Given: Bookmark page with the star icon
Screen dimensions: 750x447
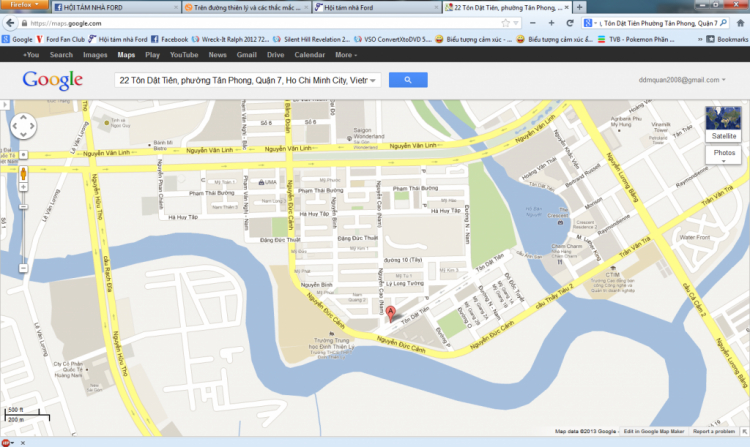Looking at the screenshot, I should [x=505, y=23].
